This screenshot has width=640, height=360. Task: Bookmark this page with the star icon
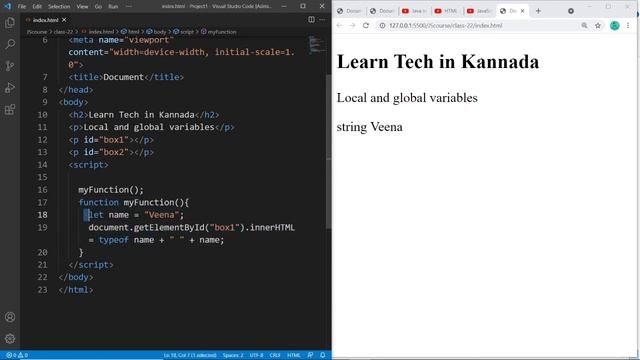tap(598, 25)
